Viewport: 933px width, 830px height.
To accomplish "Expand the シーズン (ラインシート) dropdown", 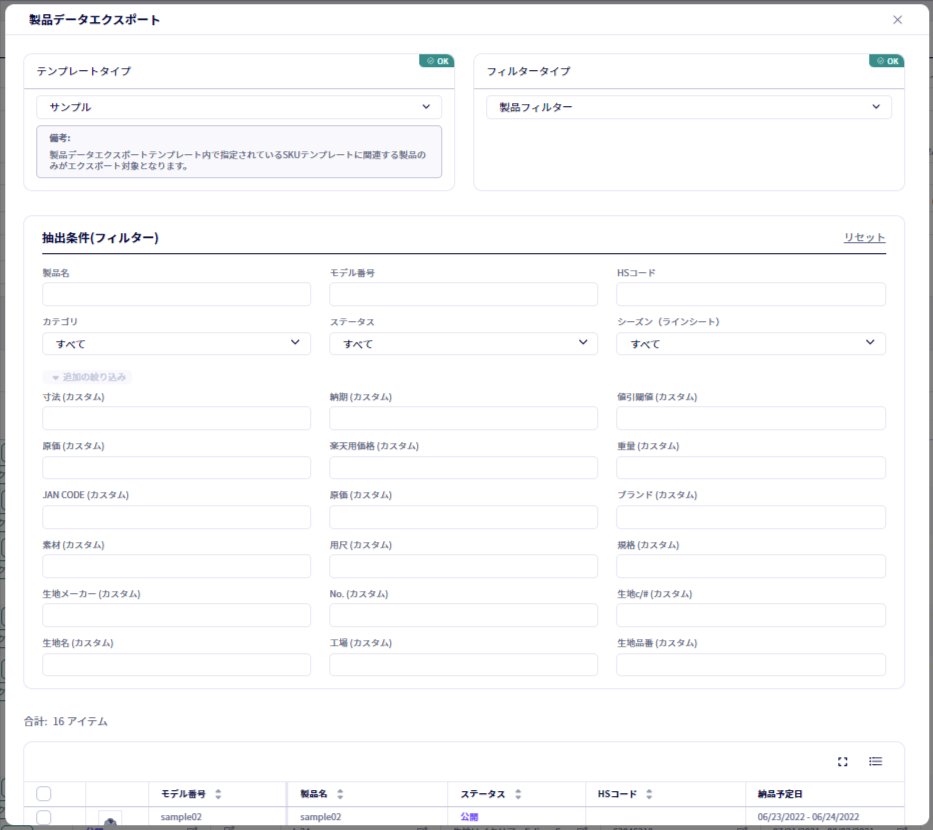I will [x=751, y=343].
